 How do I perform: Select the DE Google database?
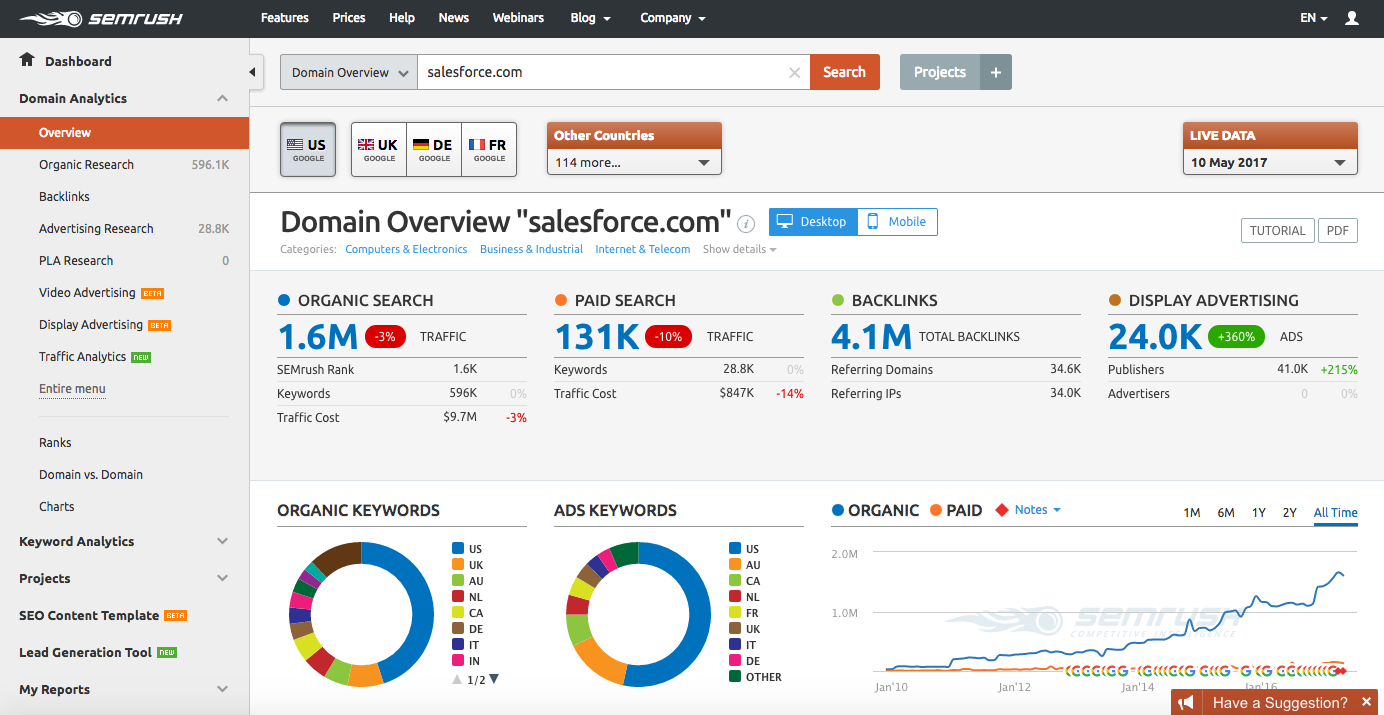pyautogui.click(x=434, y=149)
